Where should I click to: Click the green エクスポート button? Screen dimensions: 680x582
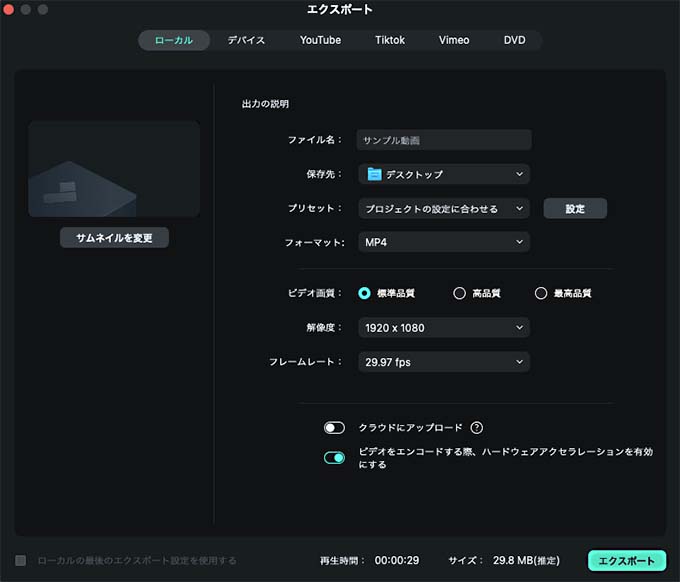(x=627, y=561)
